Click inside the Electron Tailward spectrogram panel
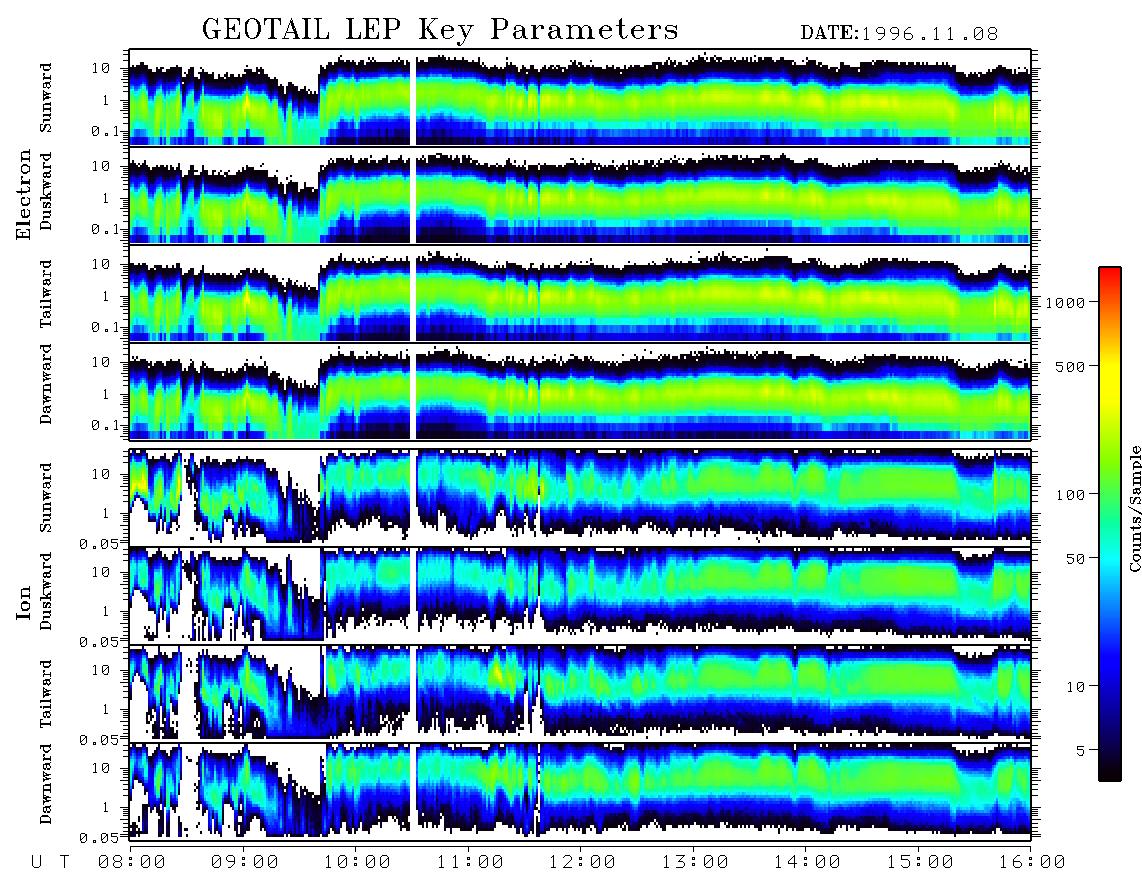The height and width of the screenshot is (880, 1142). click(x=580, y=294)
